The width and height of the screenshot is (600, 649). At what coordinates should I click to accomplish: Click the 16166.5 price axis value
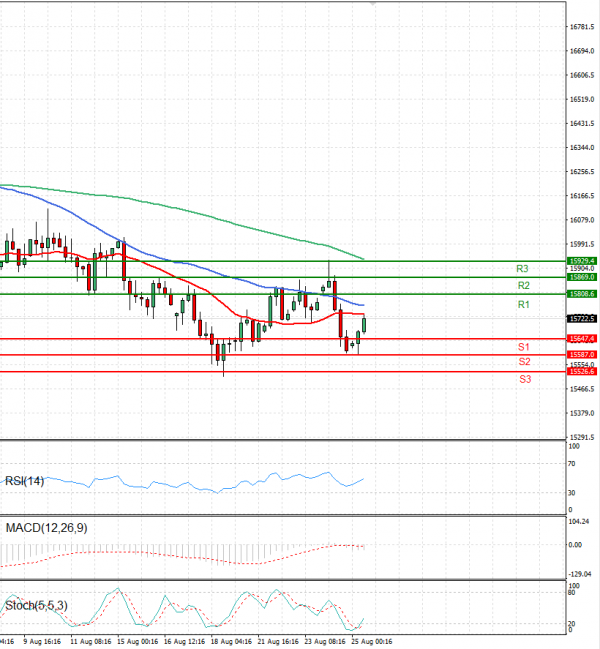582,196
